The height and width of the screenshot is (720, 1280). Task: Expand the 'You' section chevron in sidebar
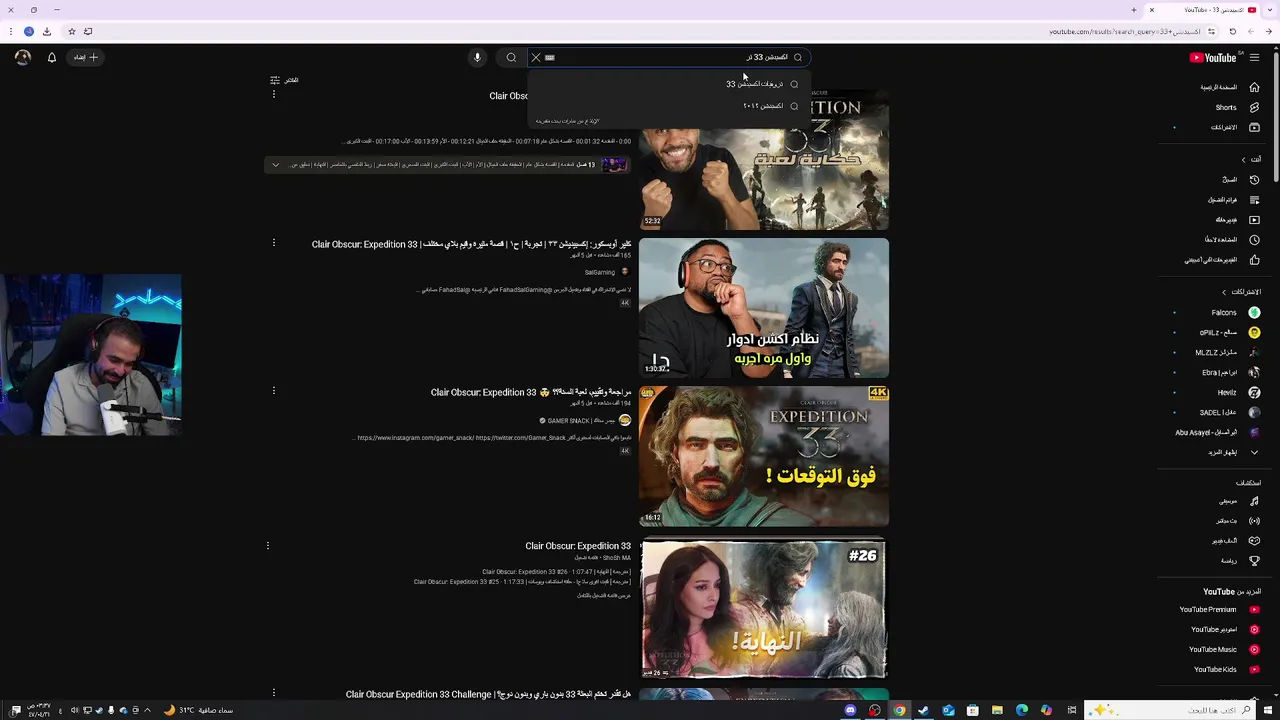pyautogui.click(x=1244, y=159)
